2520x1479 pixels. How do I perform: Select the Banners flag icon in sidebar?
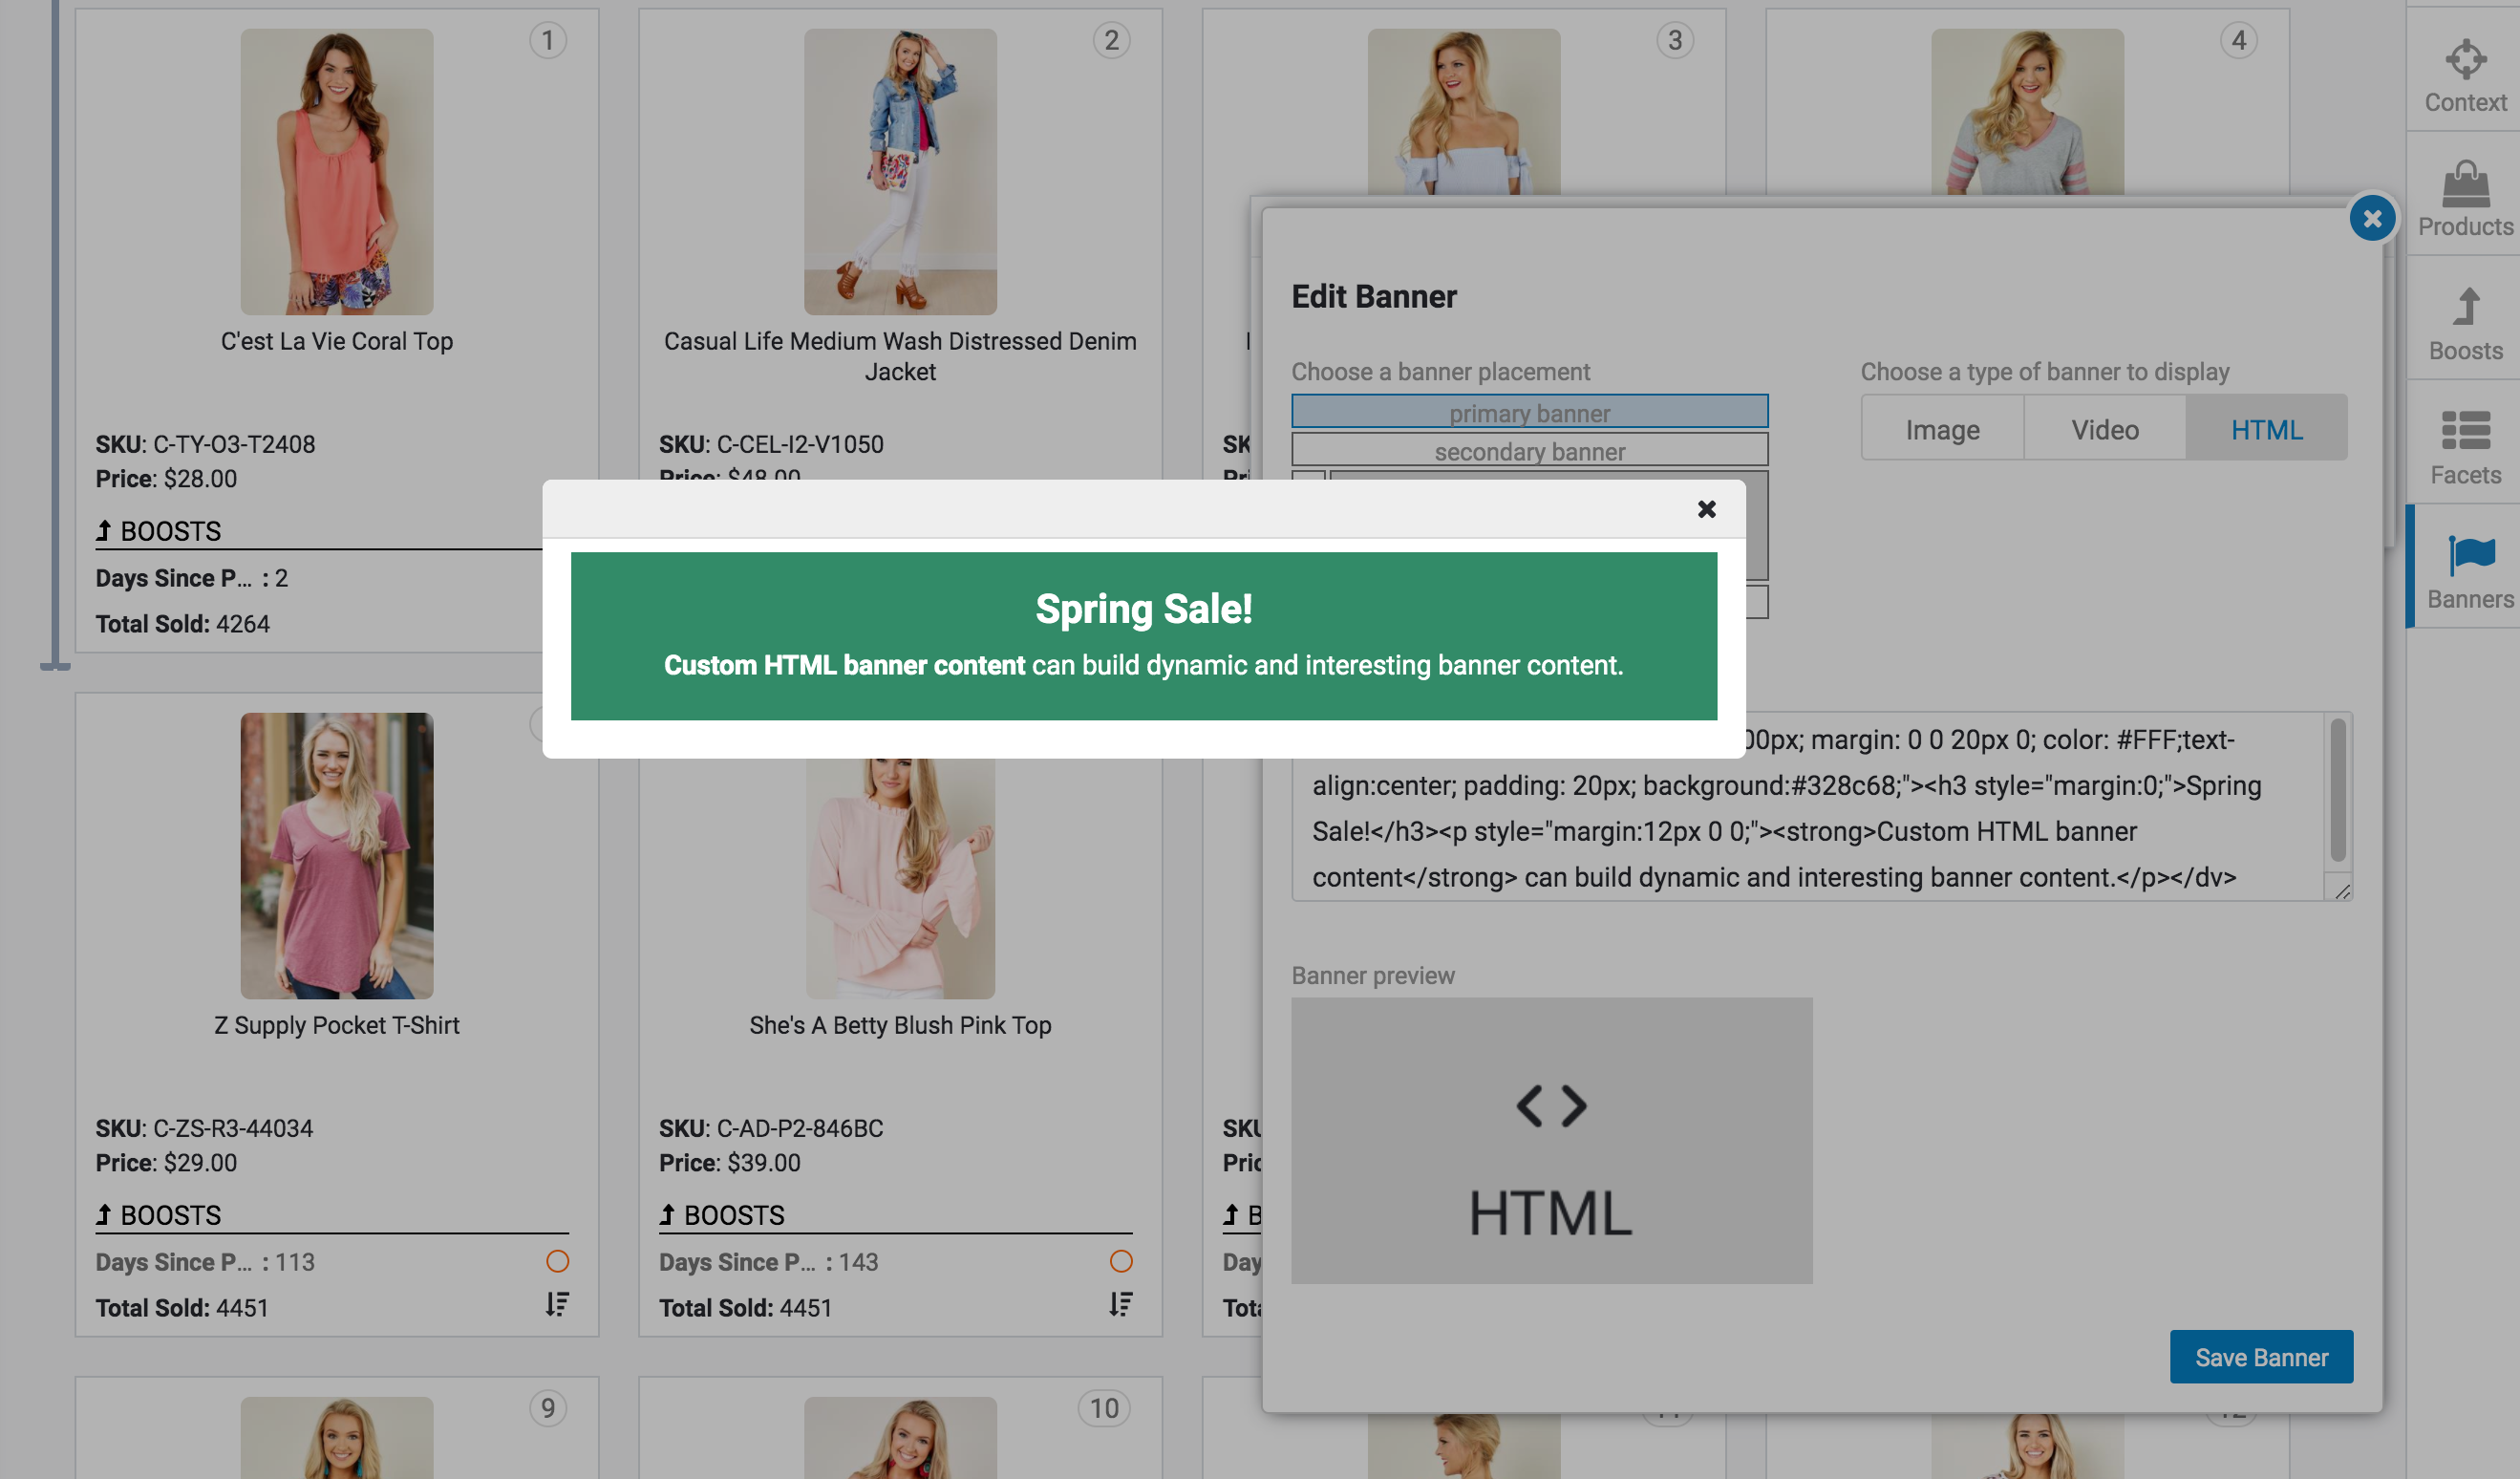[2470, 555]
